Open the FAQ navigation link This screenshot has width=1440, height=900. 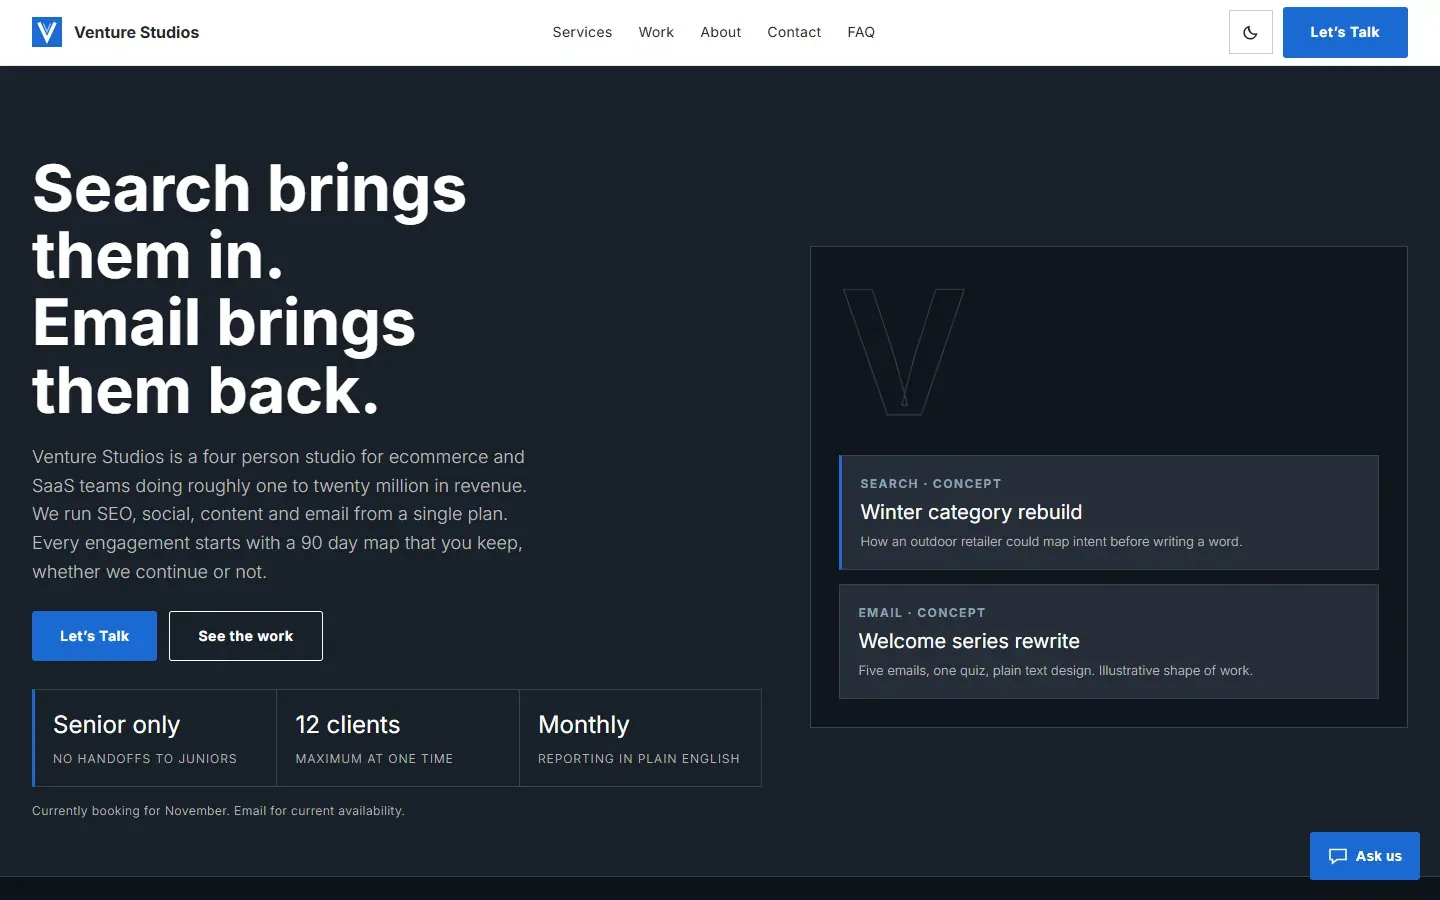pyautogui.click(x=861, y=32)
